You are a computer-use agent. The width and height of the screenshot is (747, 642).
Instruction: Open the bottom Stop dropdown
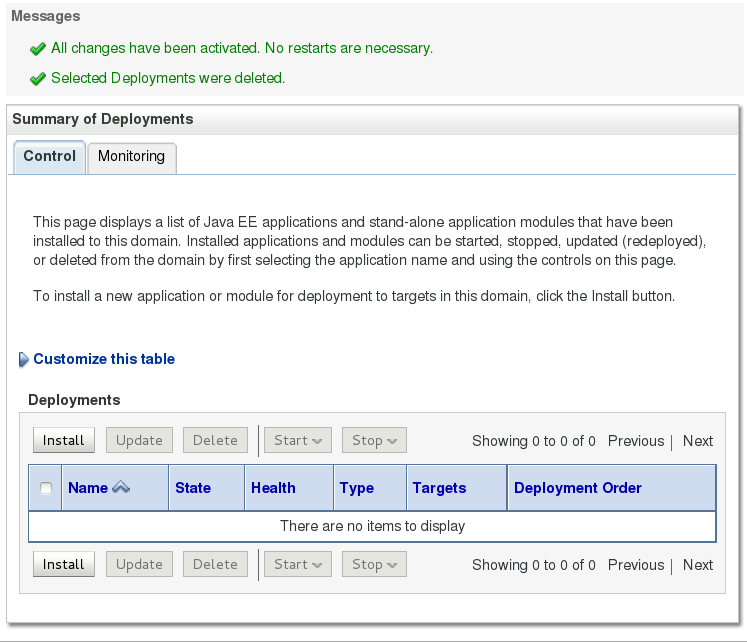[373, 564]
